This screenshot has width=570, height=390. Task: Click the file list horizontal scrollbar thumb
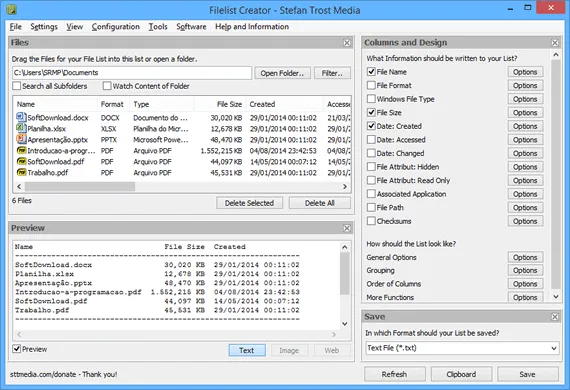coord(80,186)
